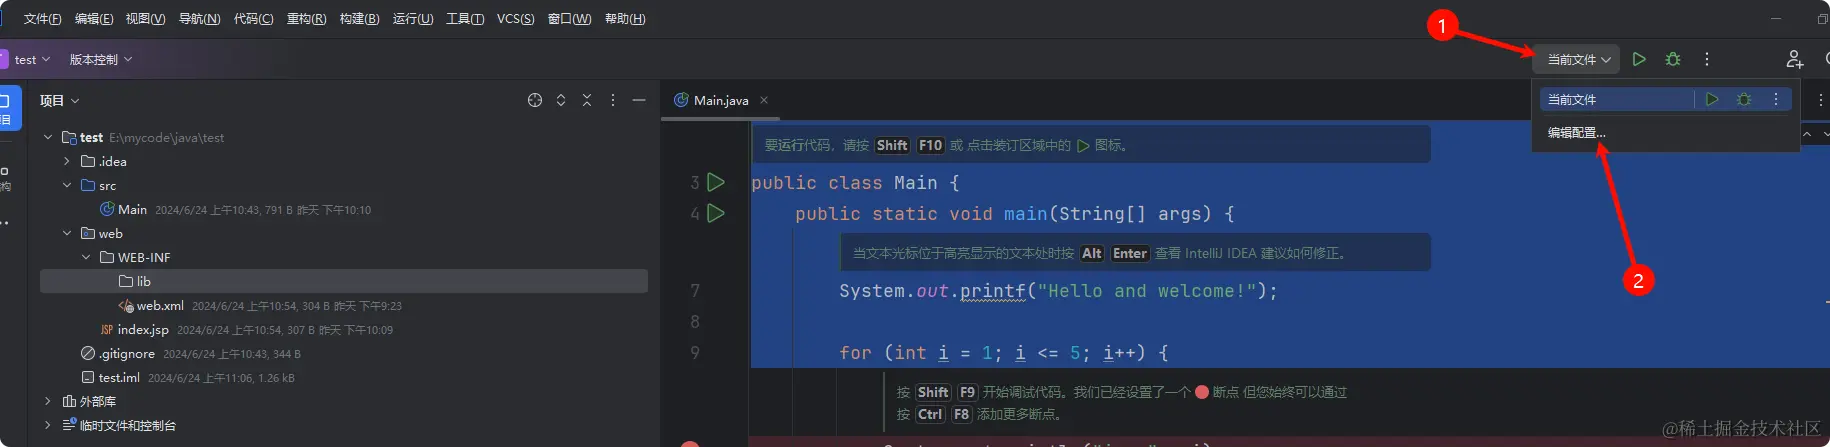The image size is (1830, 447).
Task: Select .gitignore file
Action: pos(126,354)
